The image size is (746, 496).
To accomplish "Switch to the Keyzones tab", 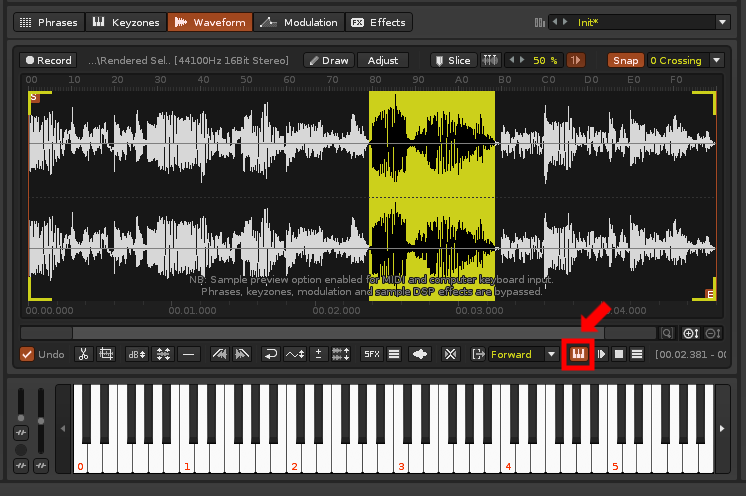I will [x=126, y=22].
